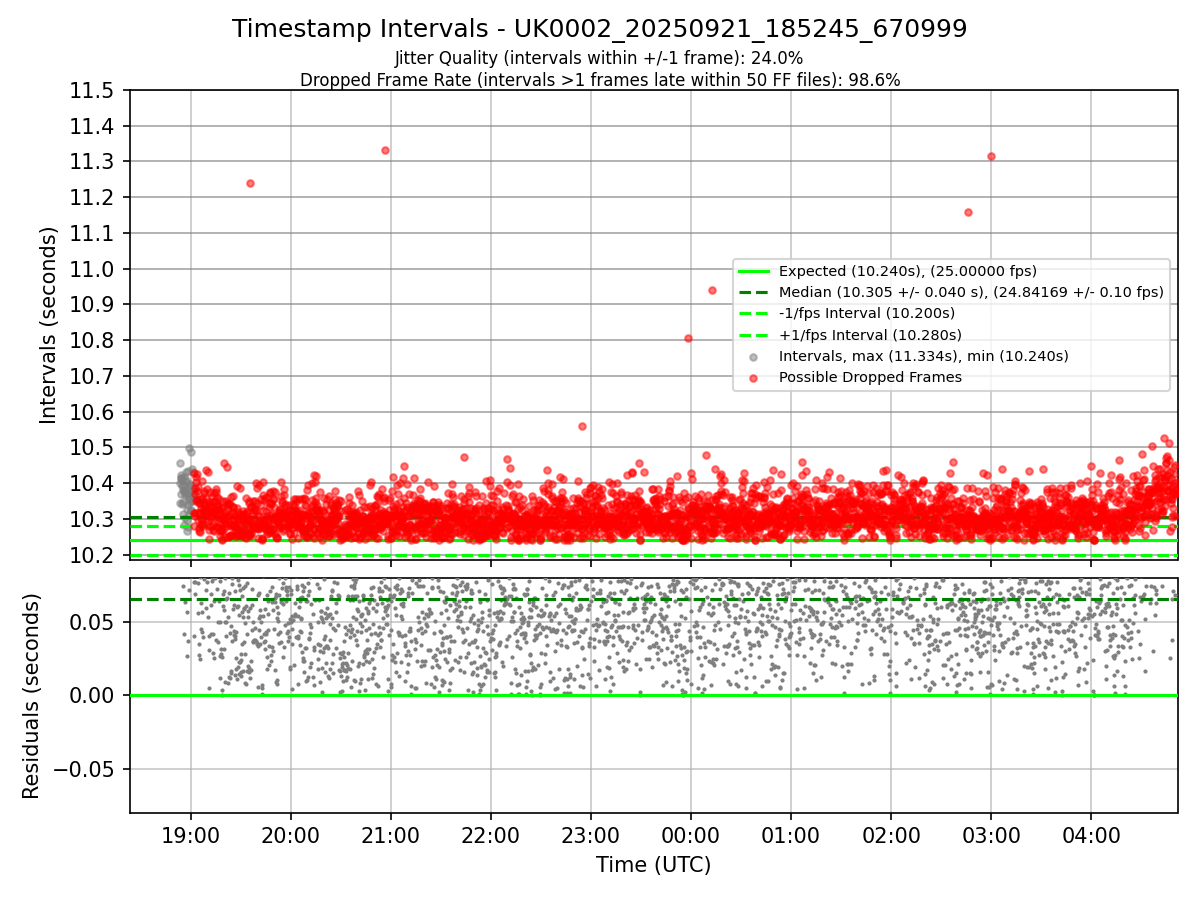Click the y-axis tick label '10.2'

[x=94, y=555]
